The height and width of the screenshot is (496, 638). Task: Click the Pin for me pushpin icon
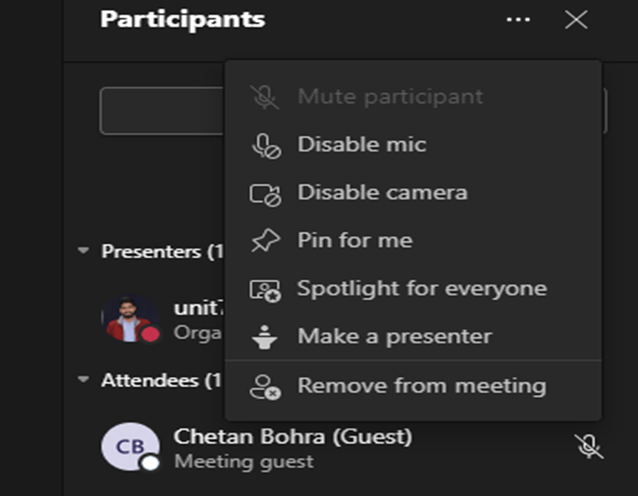coord(265,240)
